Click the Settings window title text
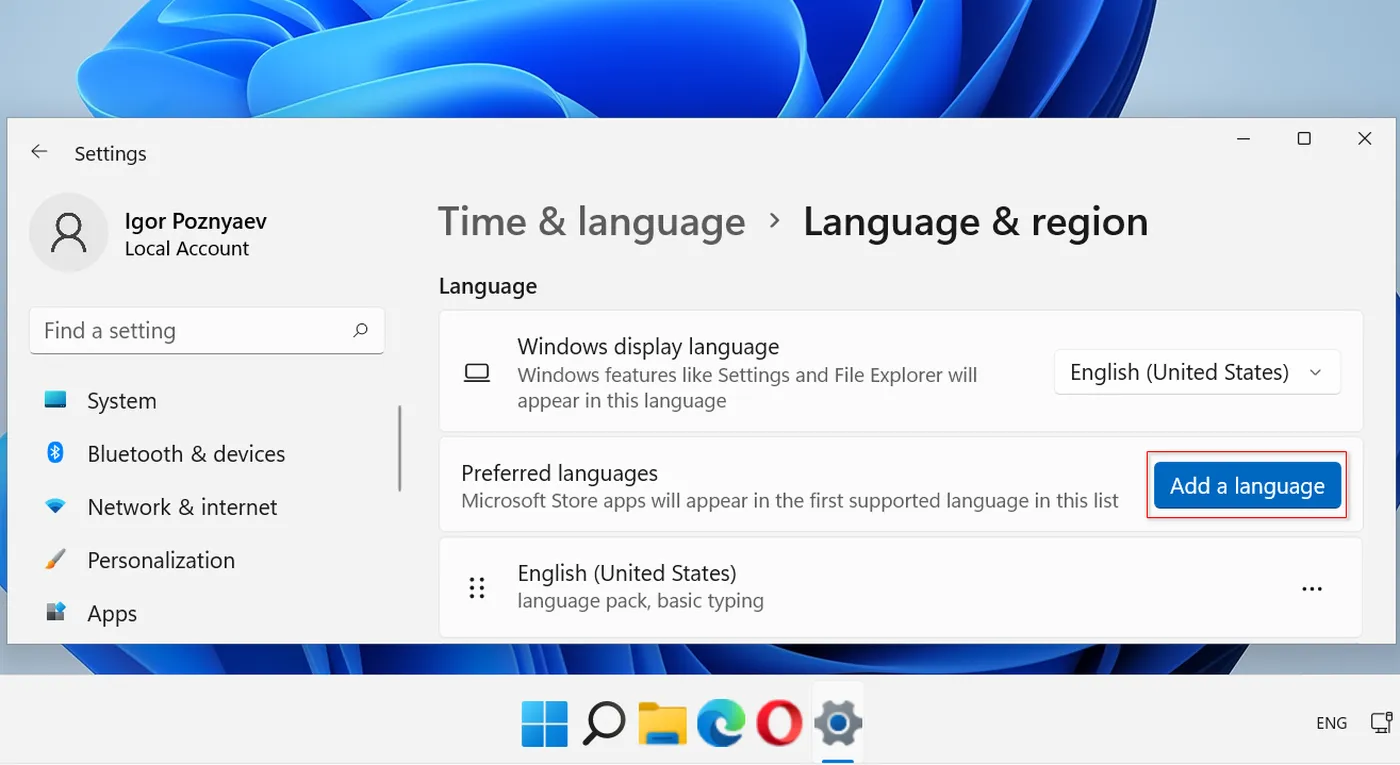 (x=110, y=153)
